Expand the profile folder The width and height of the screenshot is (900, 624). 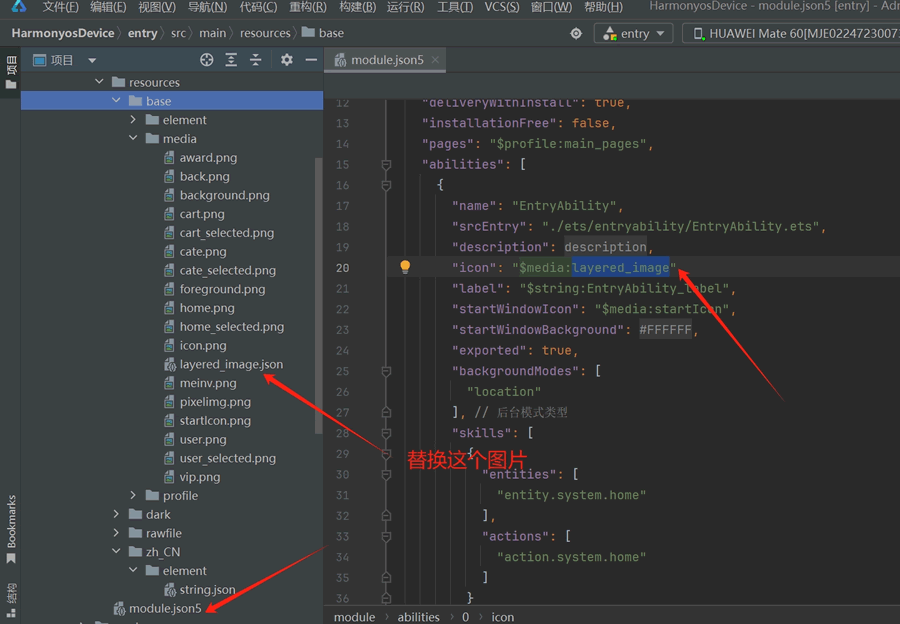point(133,495)
